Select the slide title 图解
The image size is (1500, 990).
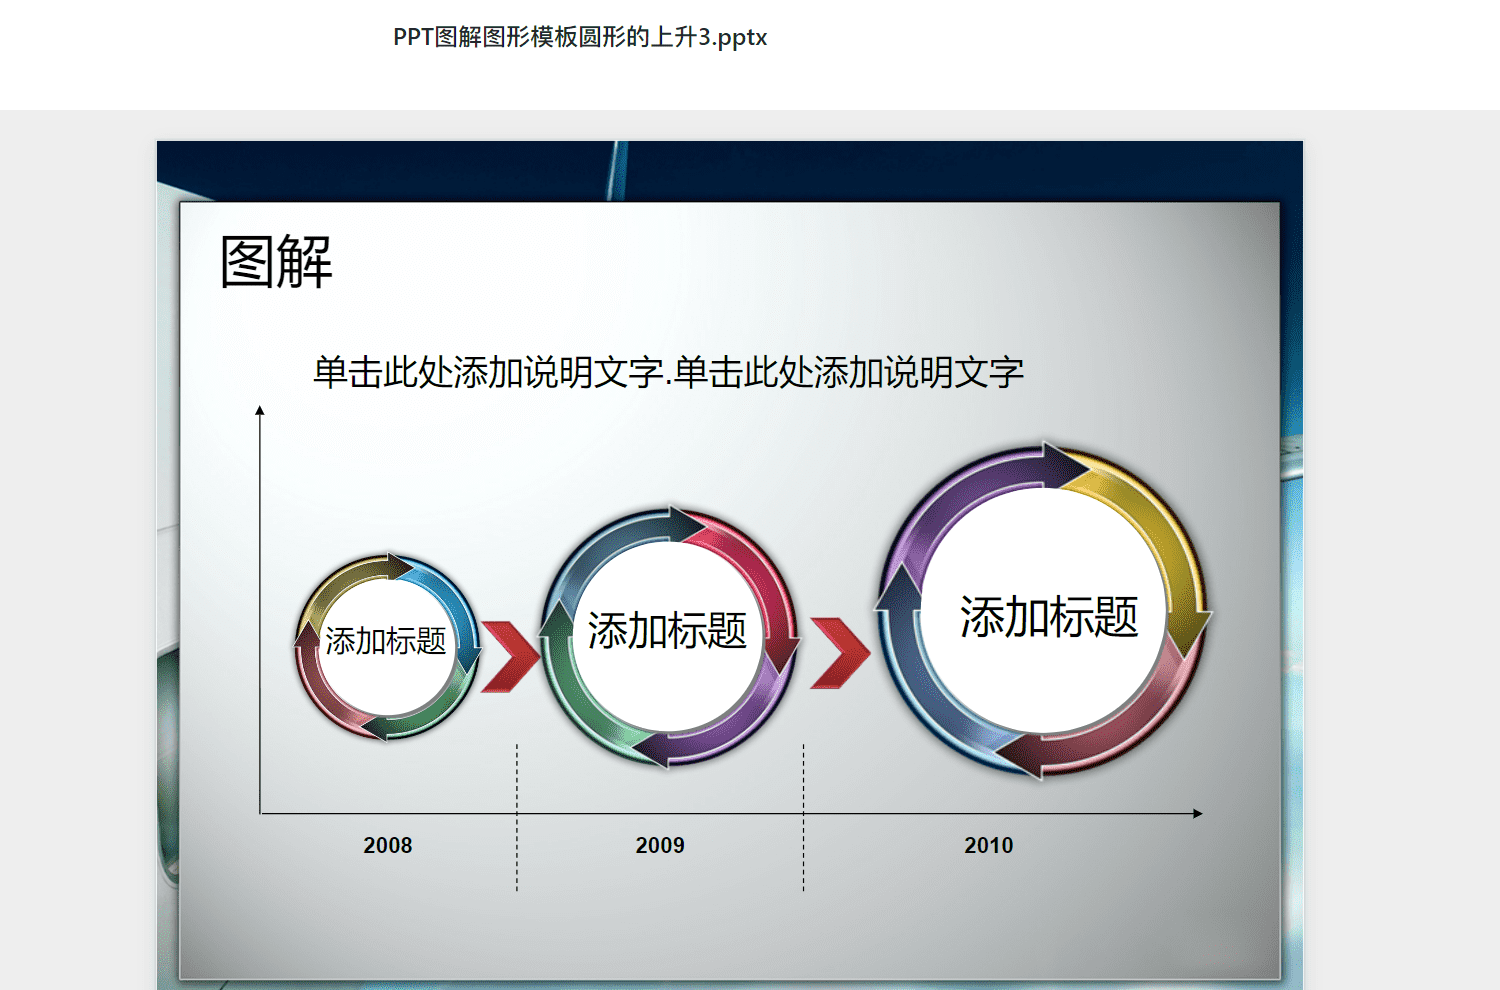pos(276,262)
